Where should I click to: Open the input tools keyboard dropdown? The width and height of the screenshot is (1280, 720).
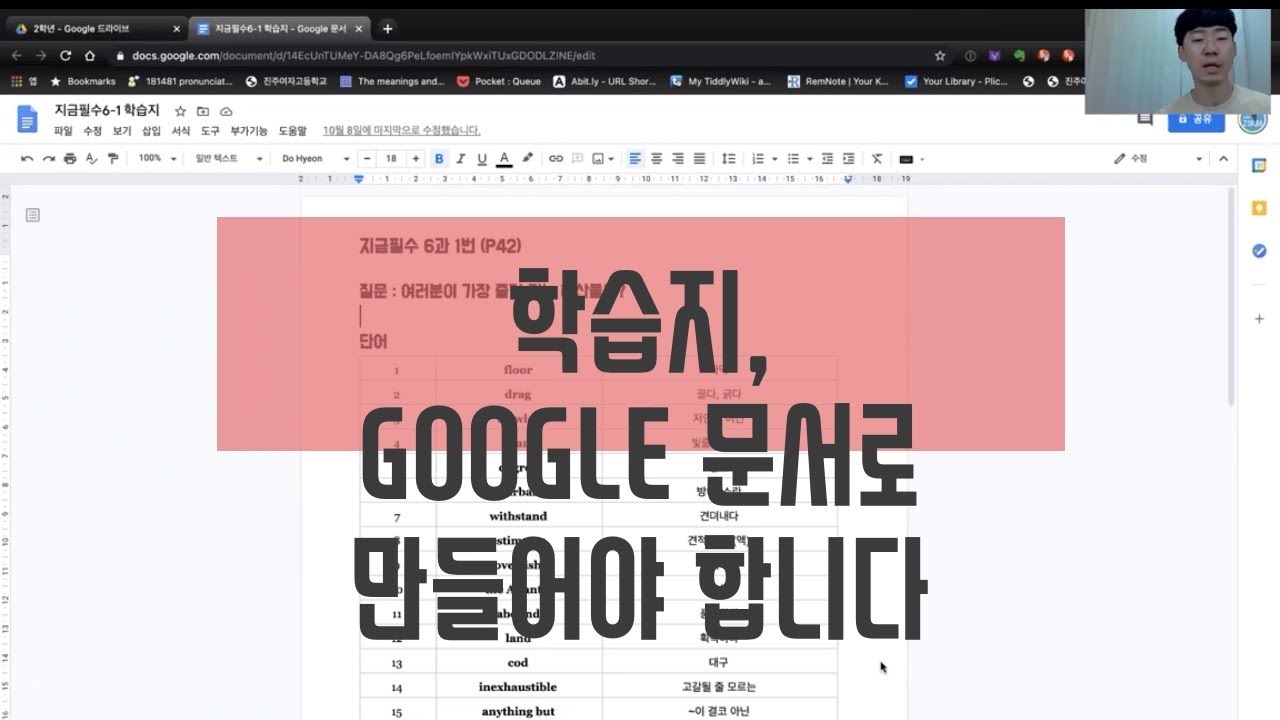[911, 159]
